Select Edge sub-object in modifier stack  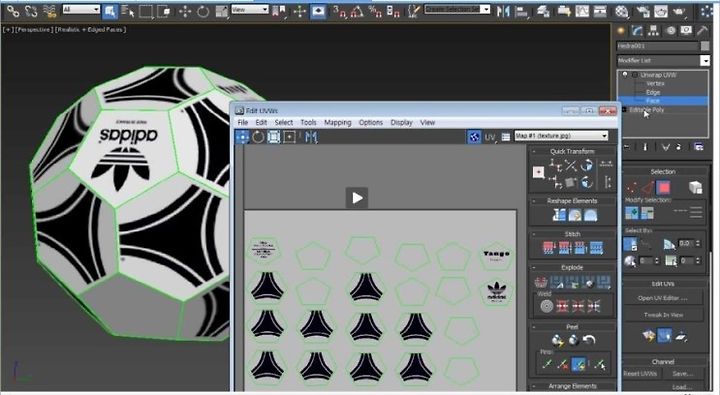[x=652, y=92]
